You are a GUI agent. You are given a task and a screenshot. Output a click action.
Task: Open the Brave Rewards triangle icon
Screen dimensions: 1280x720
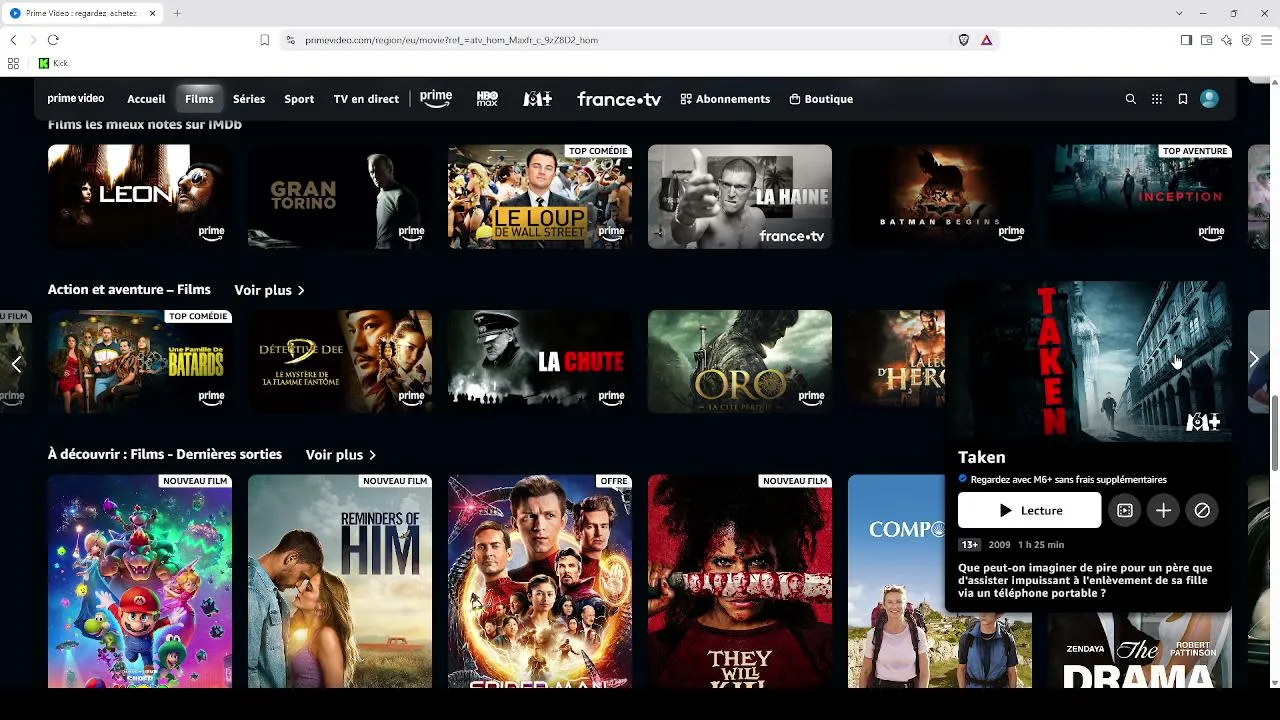(x=986, y=40)
